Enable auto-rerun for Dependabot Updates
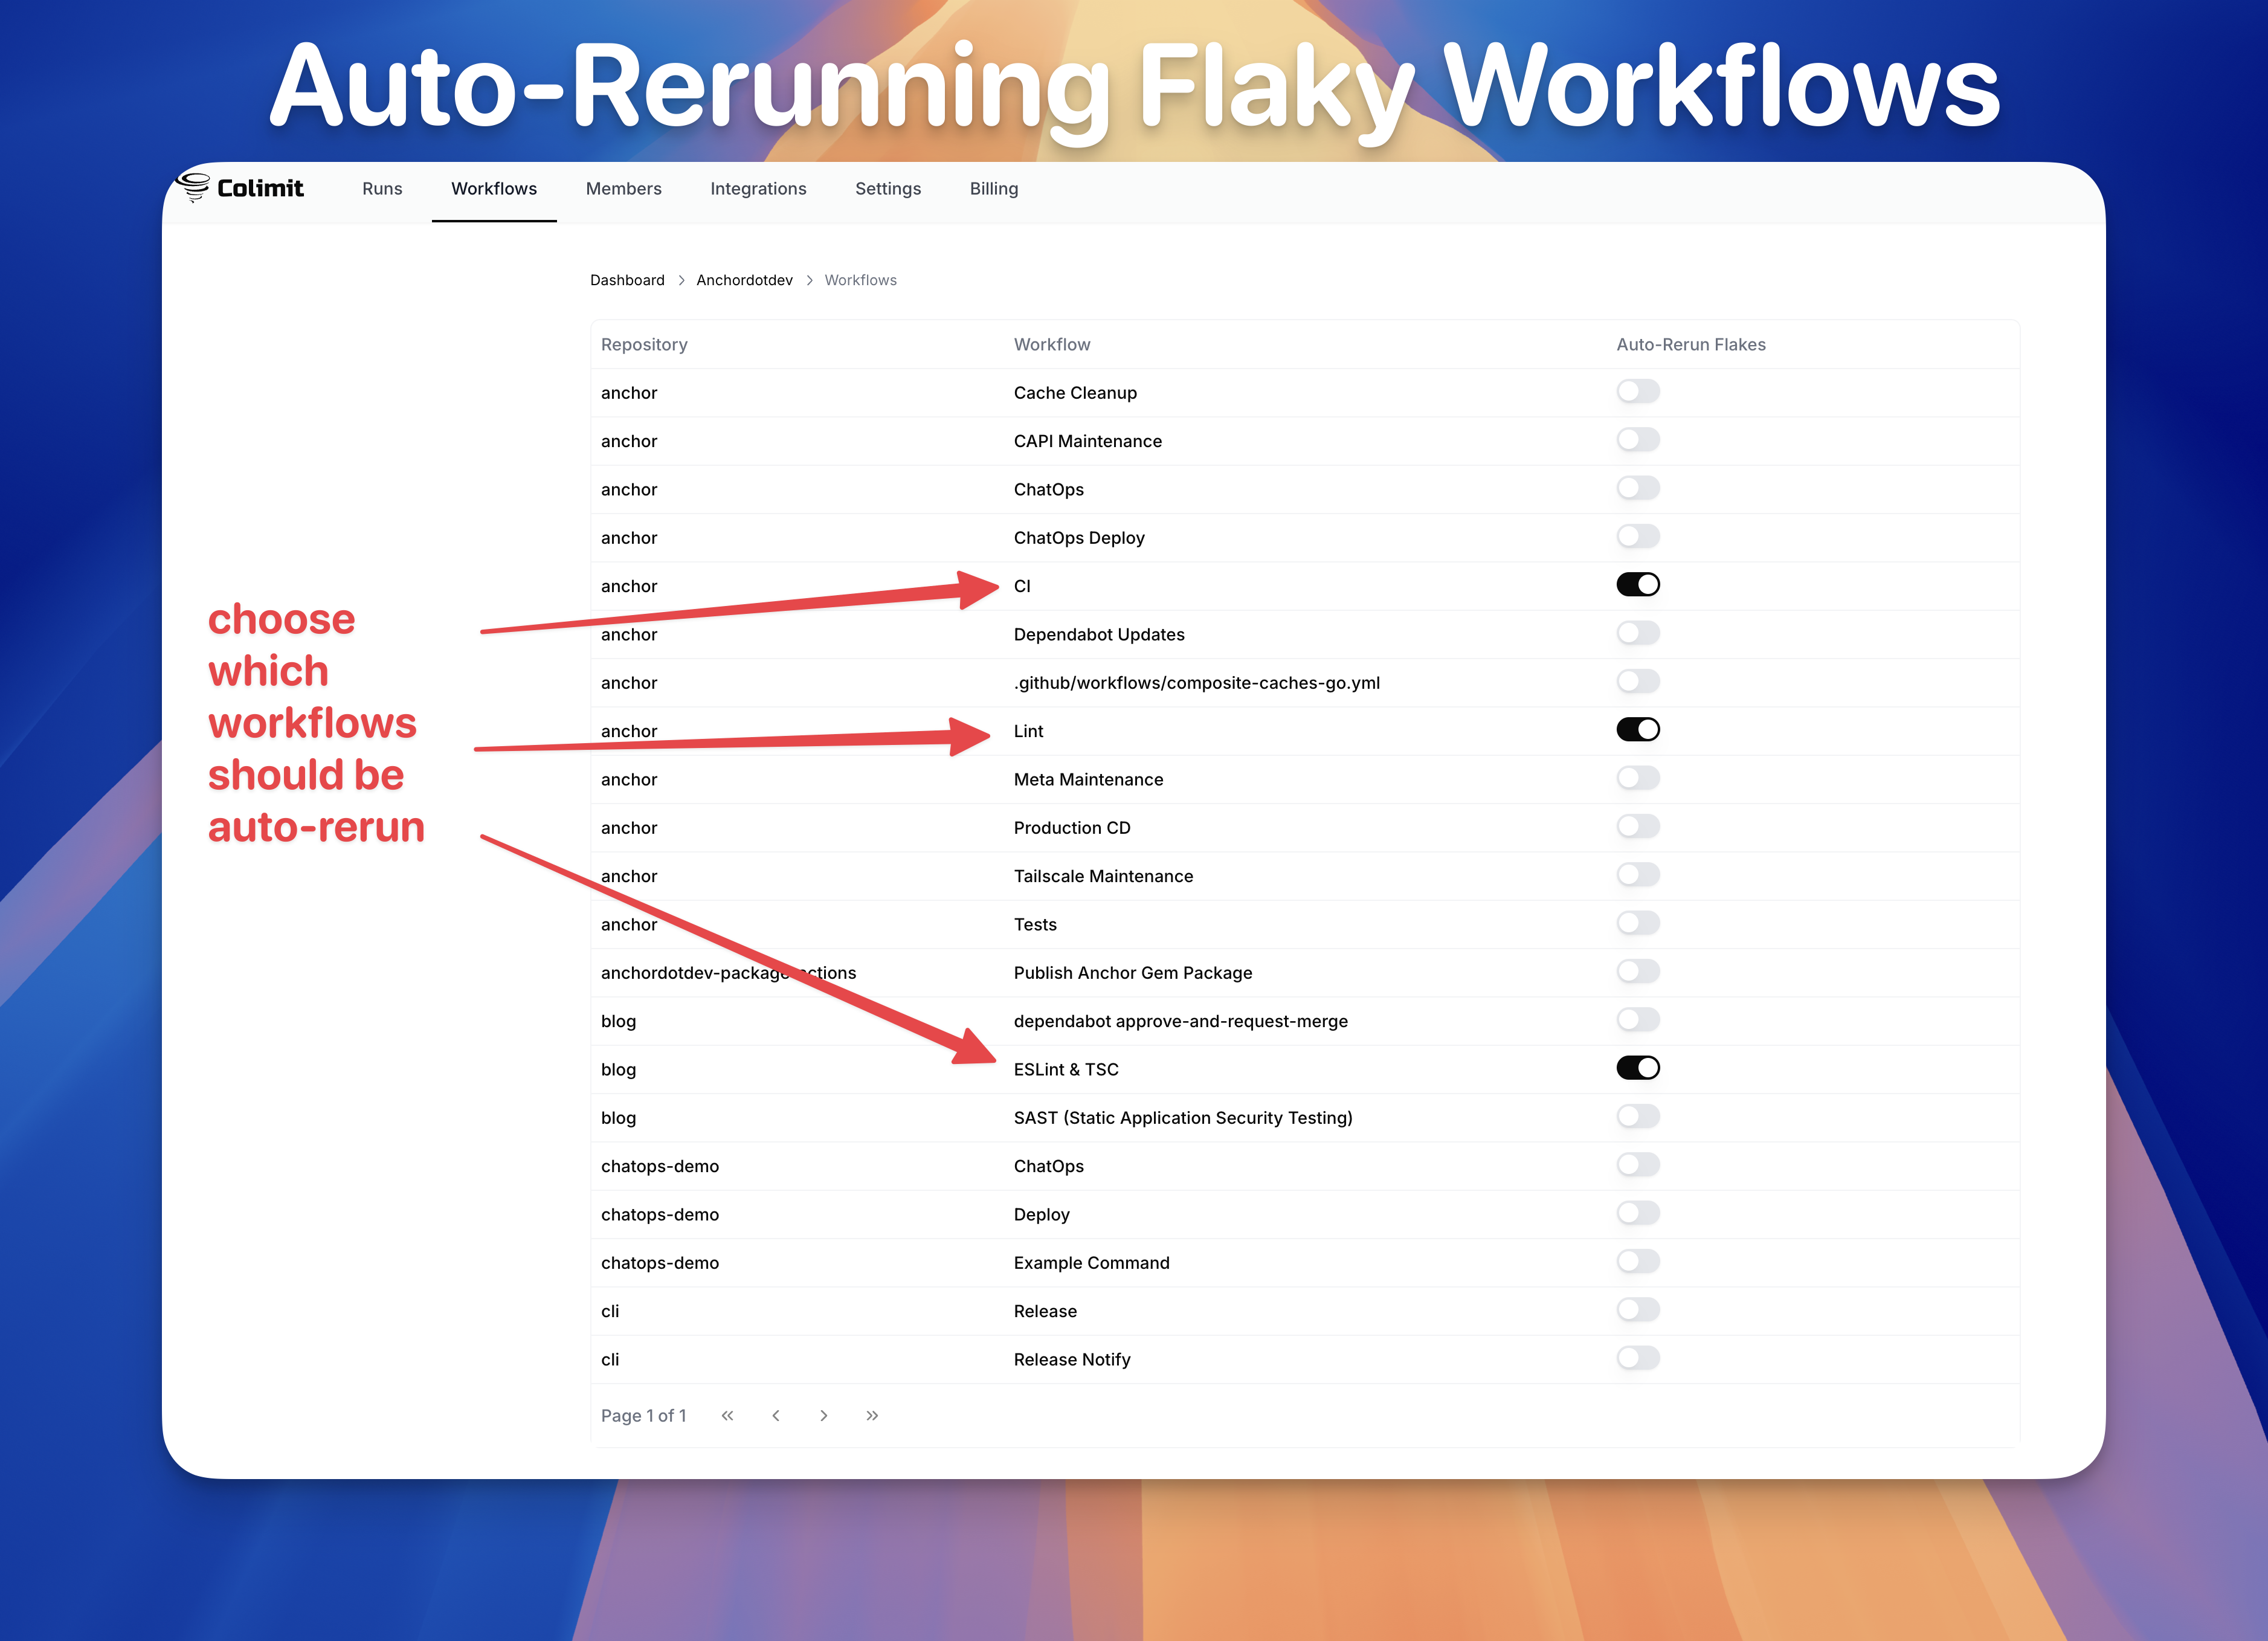This screenshot has width=2268, height=1641. tap(1638, 633)
